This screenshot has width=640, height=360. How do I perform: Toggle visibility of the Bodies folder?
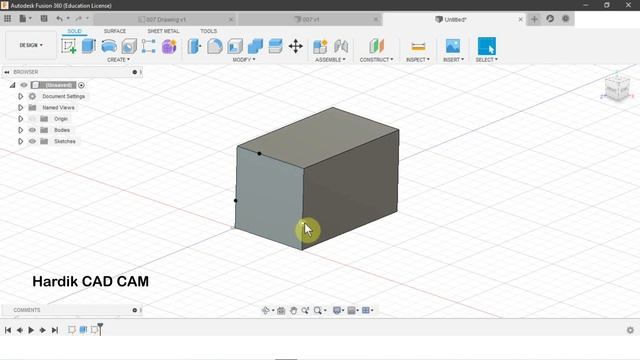pyautogui.click(x=32, y=130)
